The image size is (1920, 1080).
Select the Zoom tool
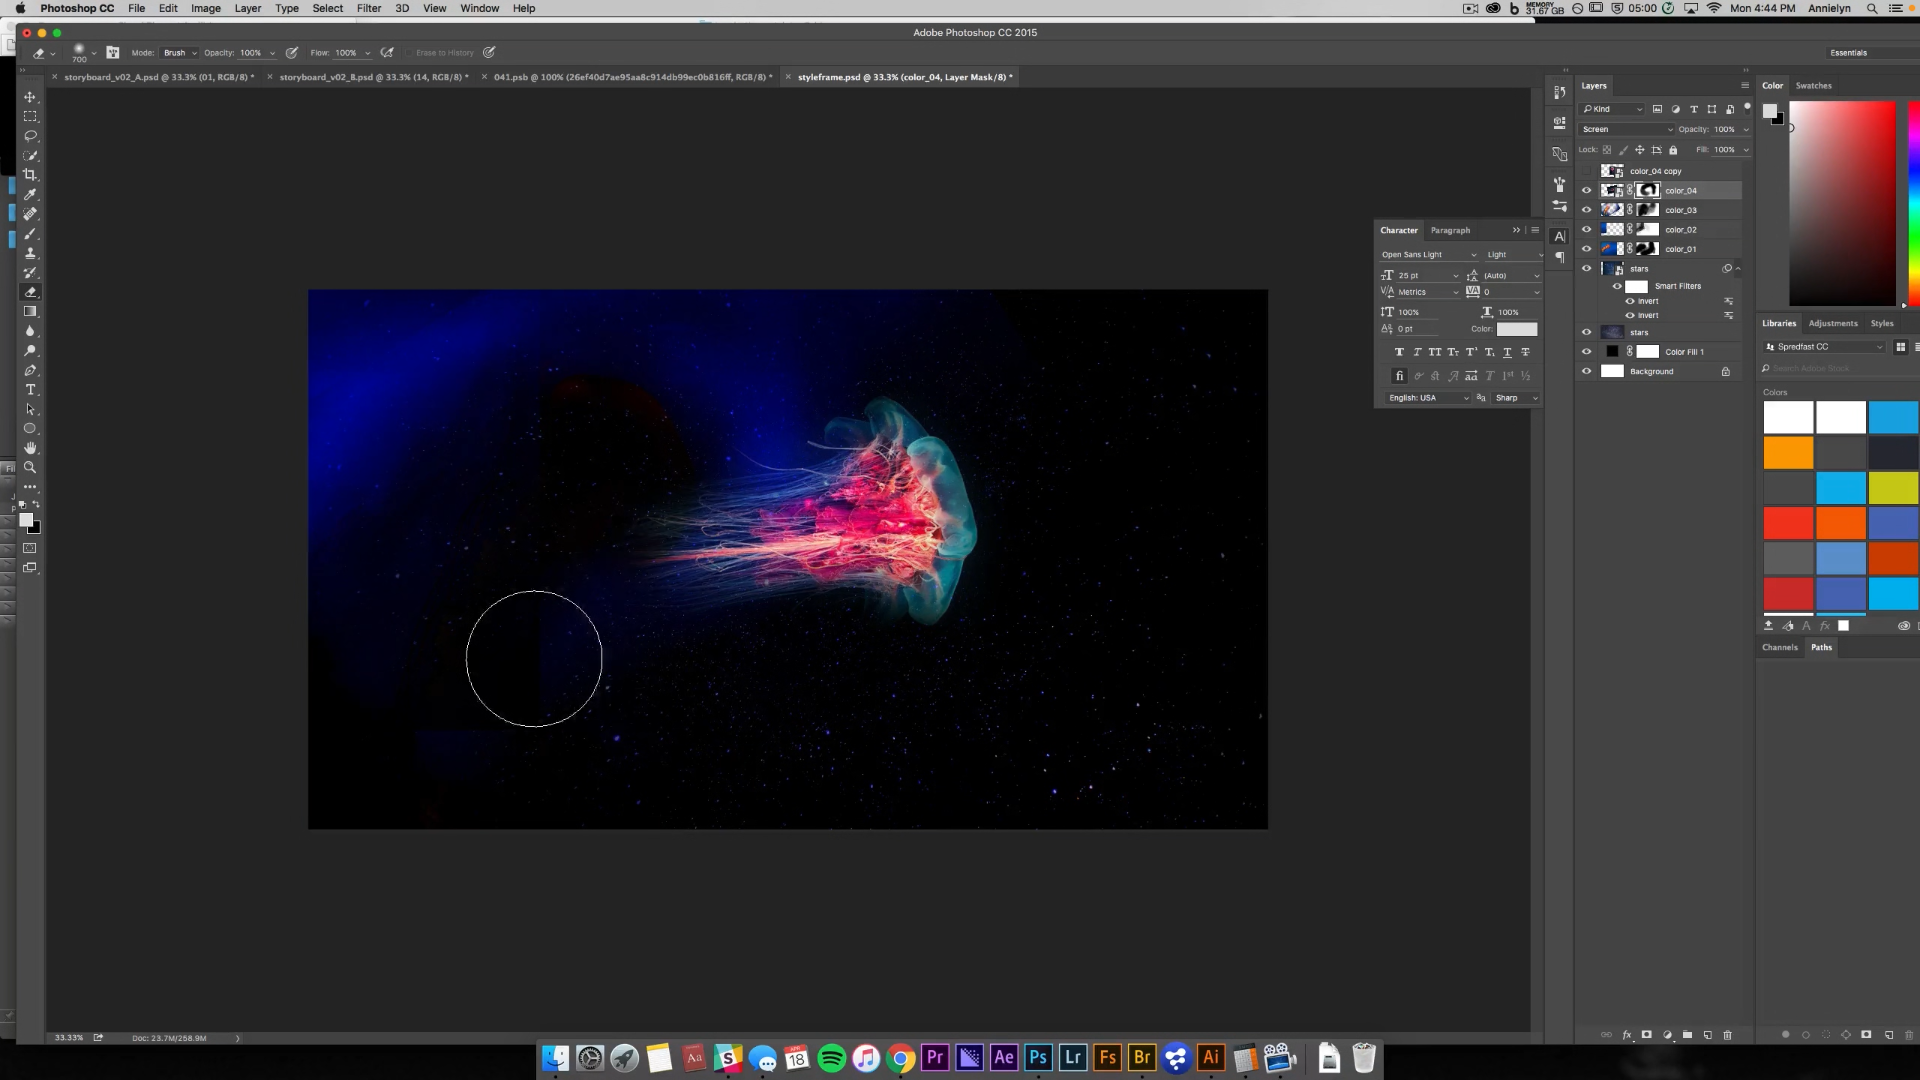coord(30,468)
